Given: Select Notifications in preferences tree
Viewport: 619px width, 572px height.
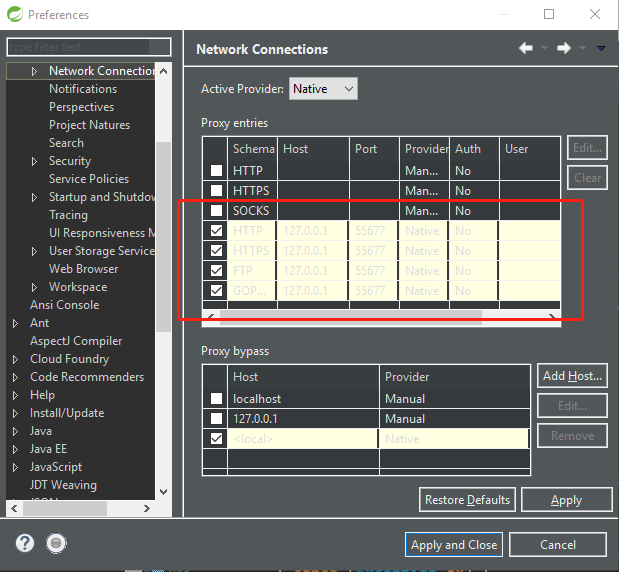Looking at the screenshot, I should point(83,89).
